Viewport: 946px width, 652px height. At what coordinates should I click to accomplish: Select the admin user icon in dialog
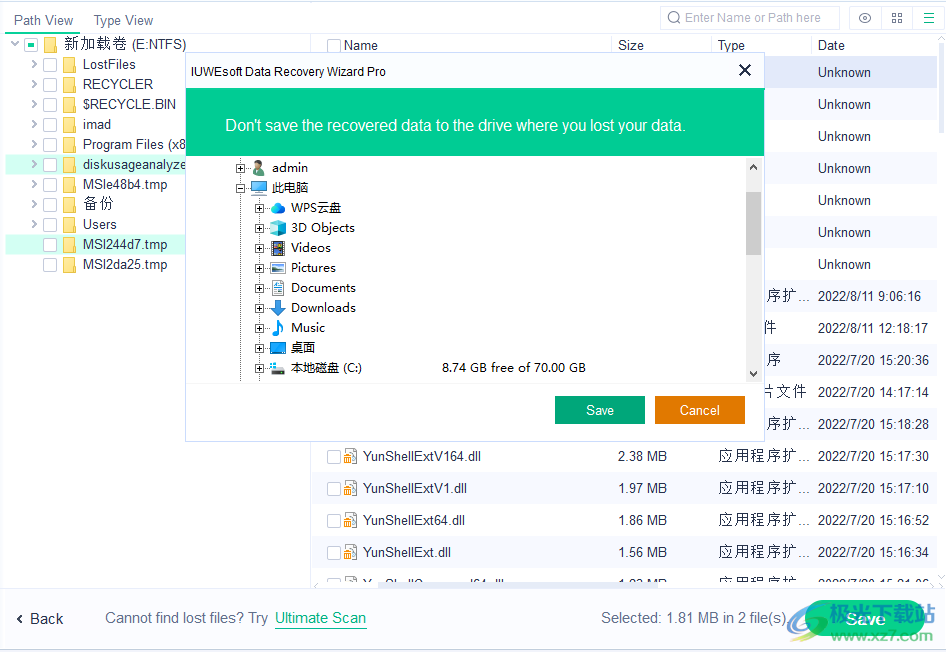coord(259,168)
